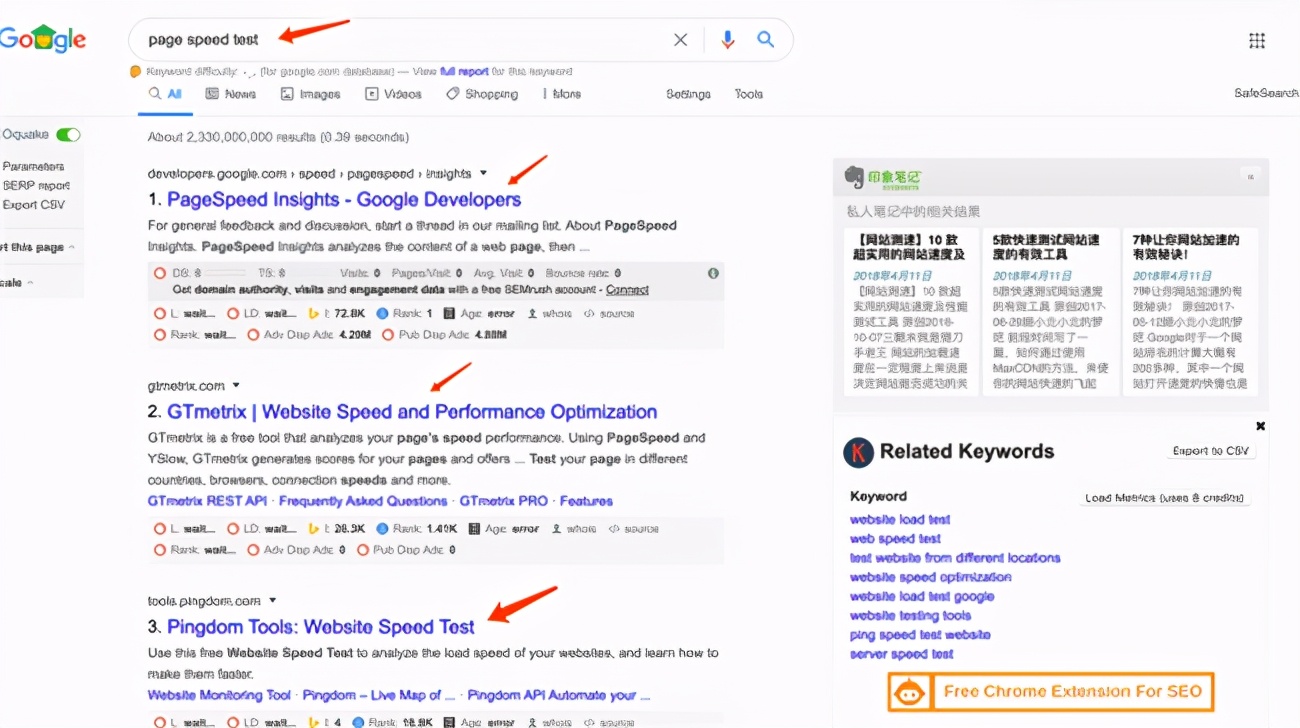Click the clear search query X icon
The width and height of the screenshot is (1300, 728).
(x=681, y=39)
